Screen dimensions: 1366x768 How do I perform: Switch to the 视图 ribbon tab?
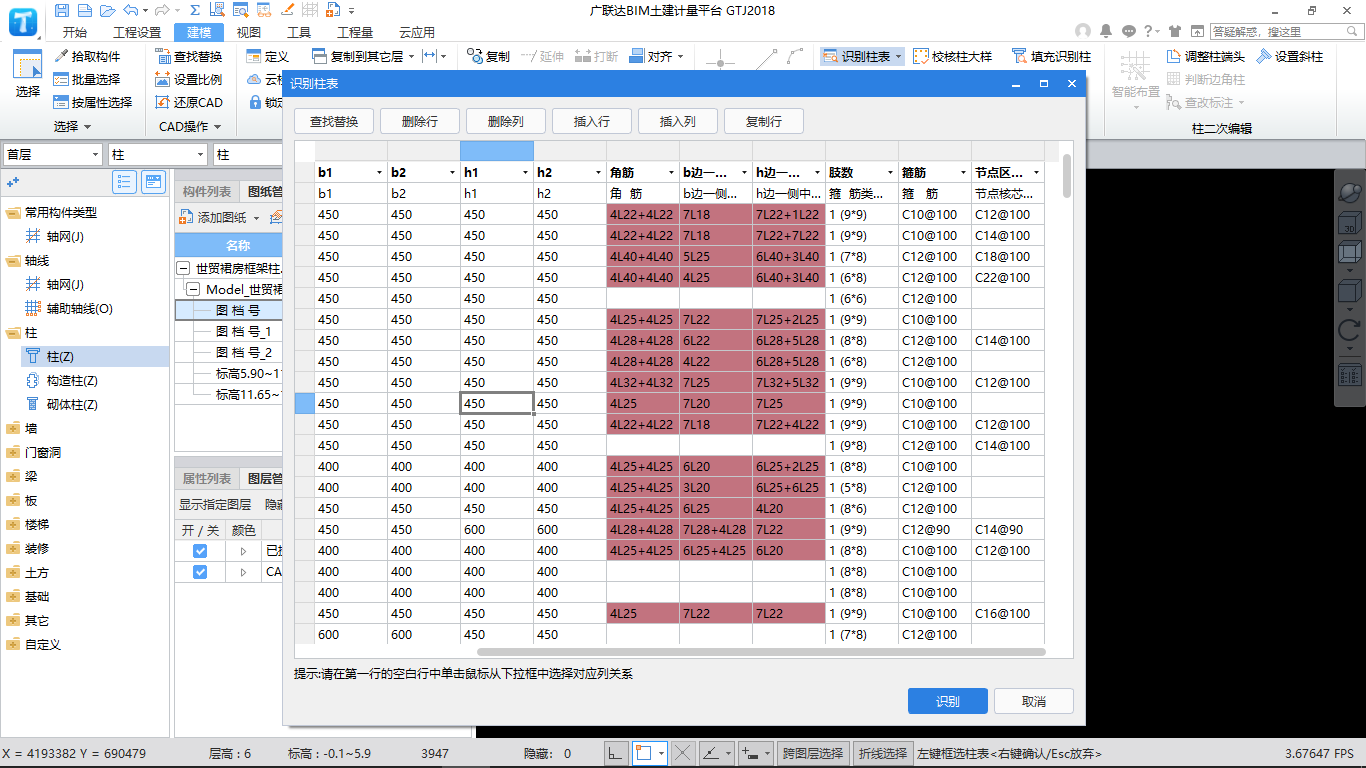pos(249,32)
